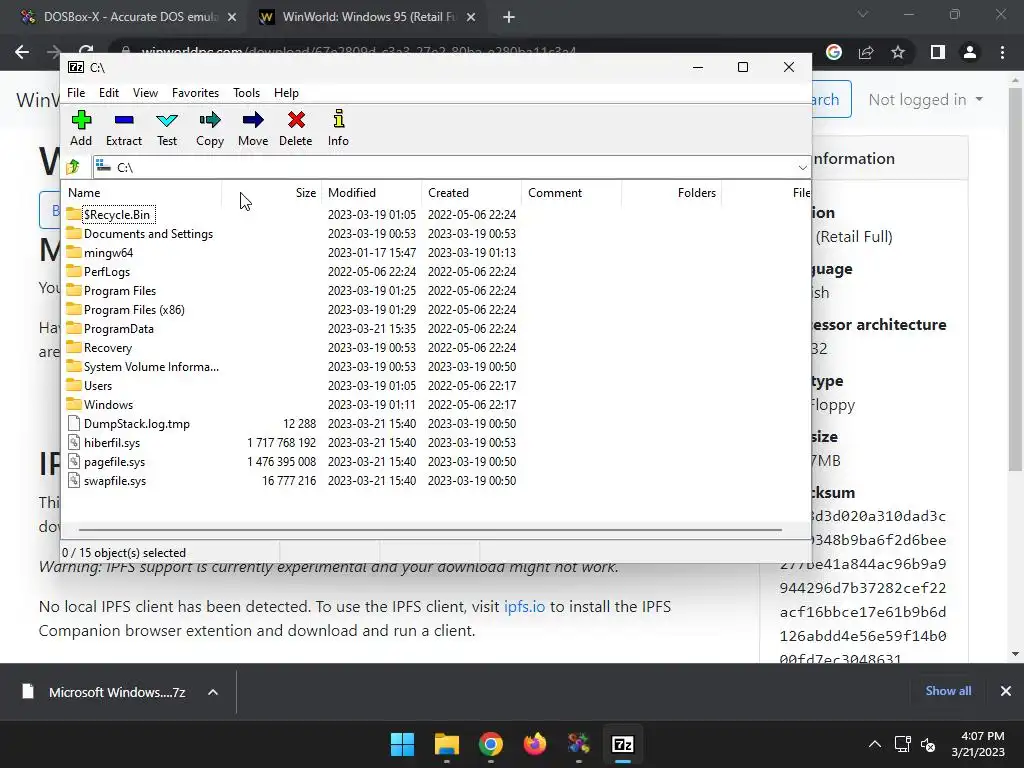1024x768 pixels.
Task: Expand the C:\ address path dropdown
Action: (x=802, y=168)
